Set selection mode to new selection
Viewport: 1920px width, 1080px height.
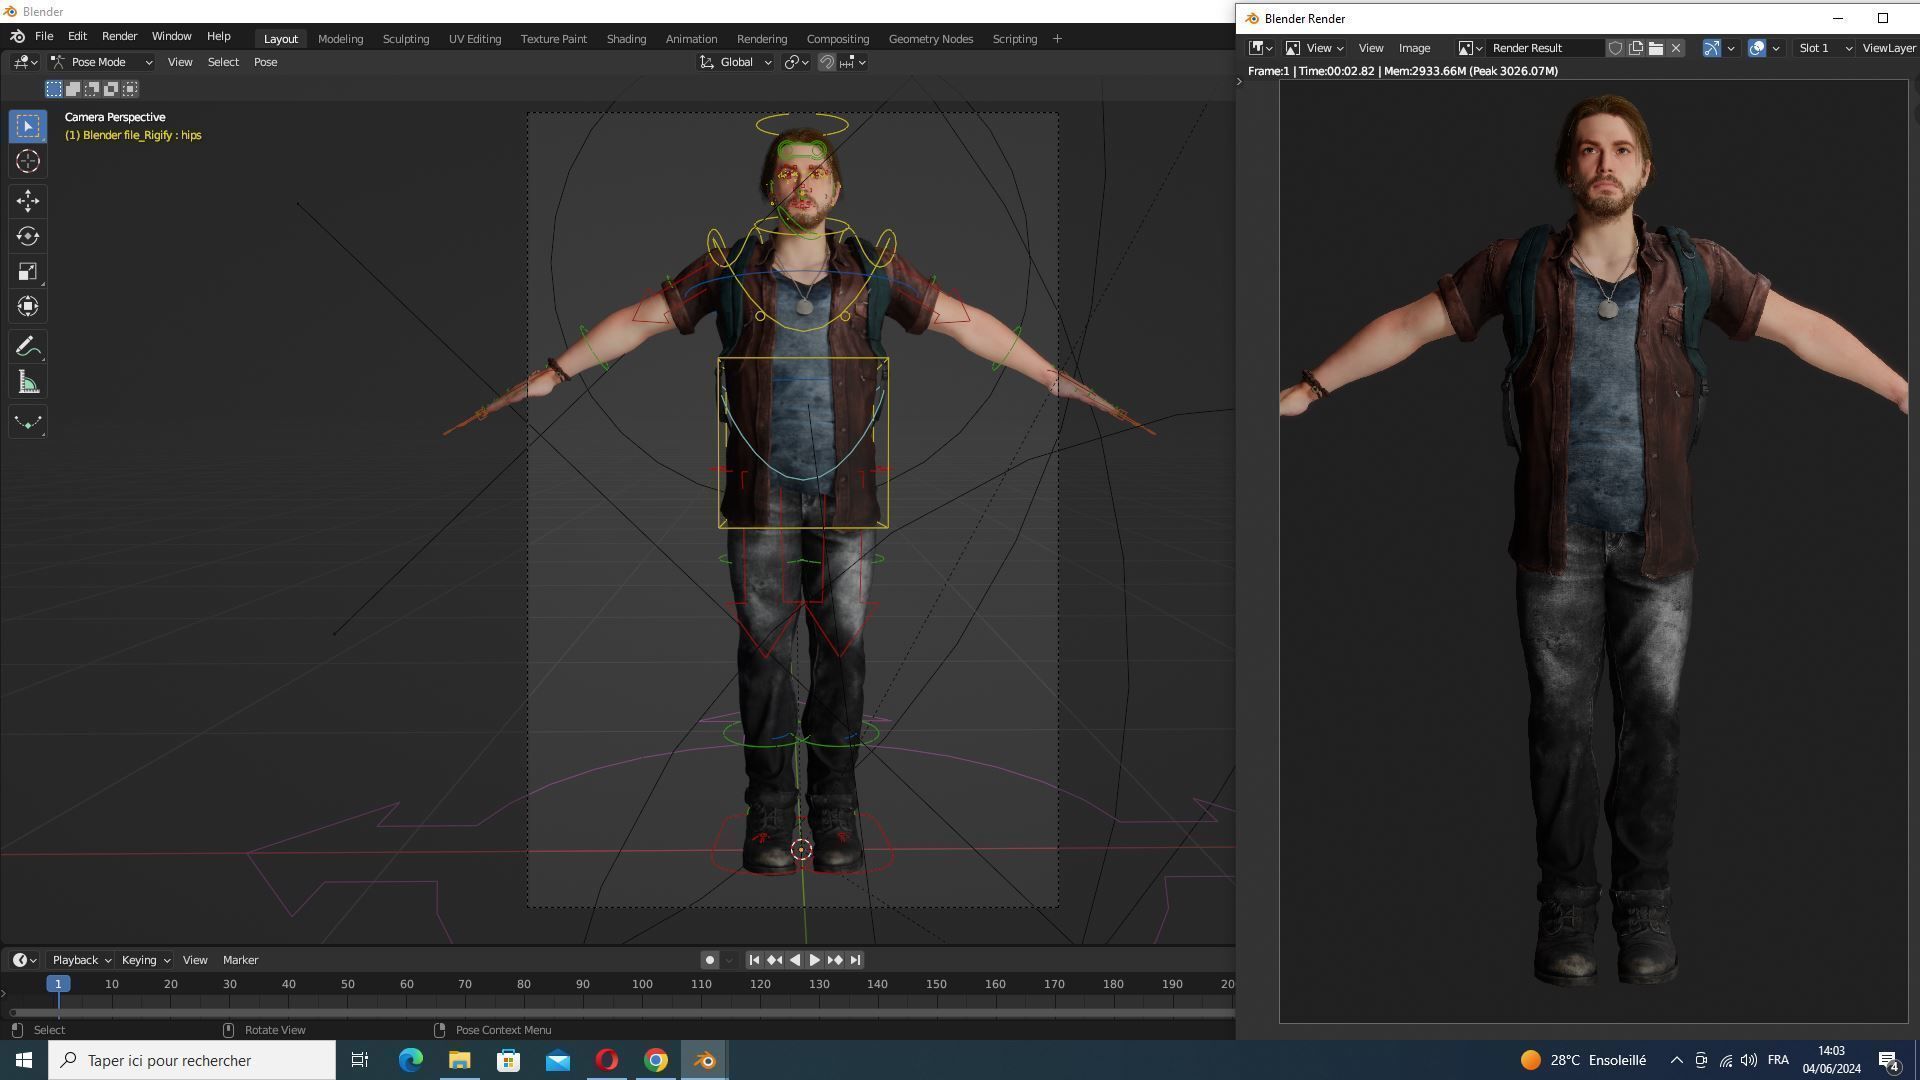54,89
